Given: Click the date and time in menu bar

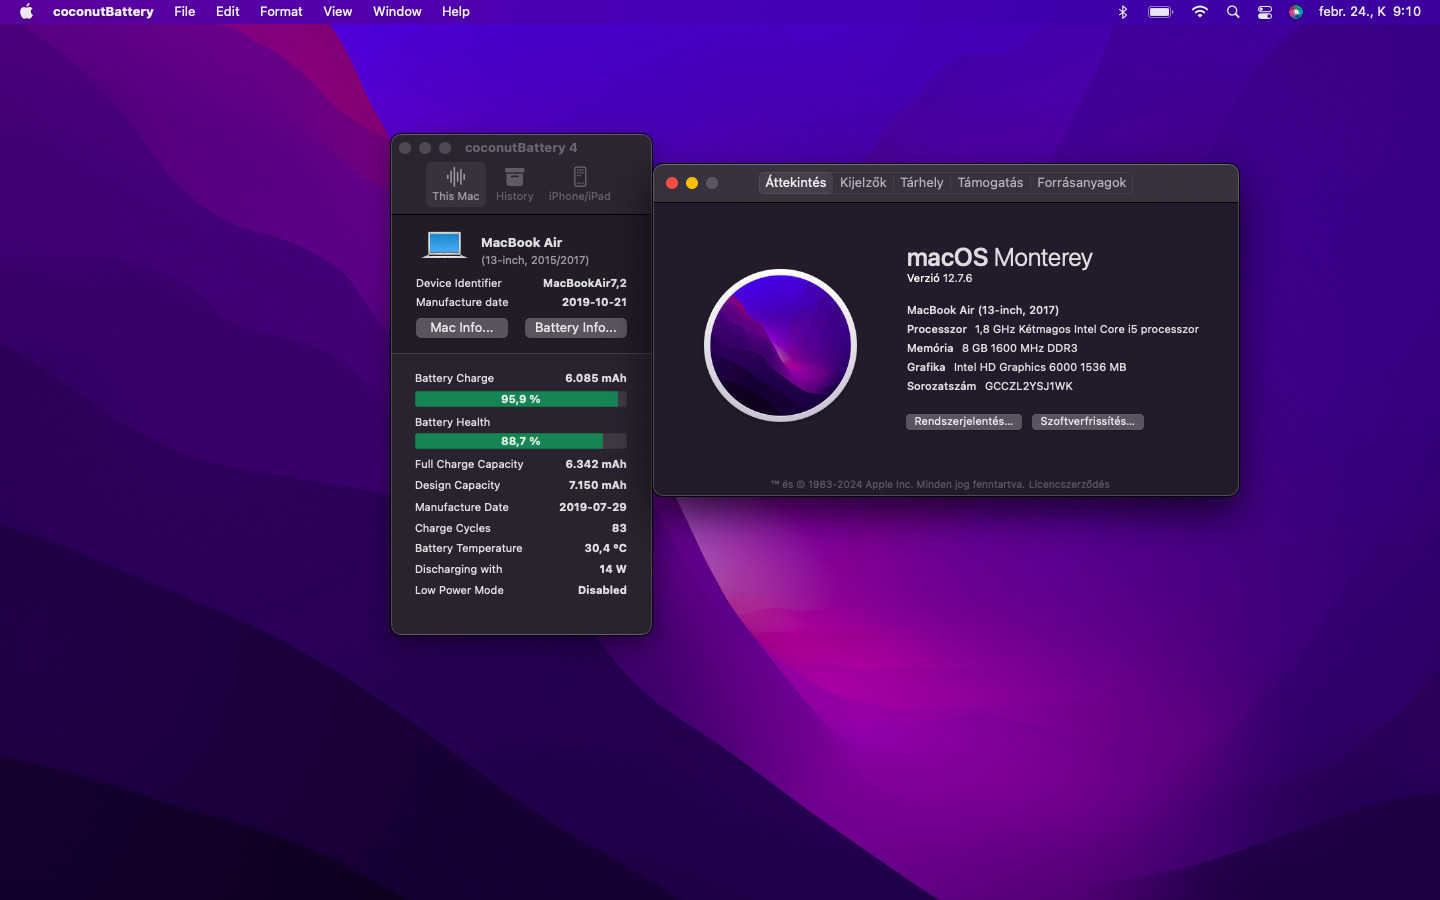Looking at the screenshot, I should click(1370, 12).
